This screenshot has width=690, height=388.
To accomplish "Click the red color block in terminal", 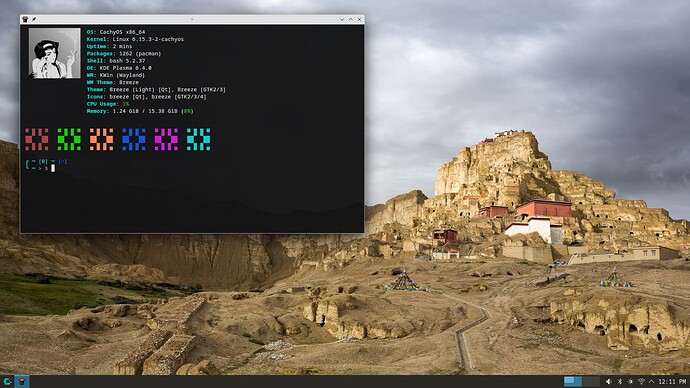I will point(37,139).
